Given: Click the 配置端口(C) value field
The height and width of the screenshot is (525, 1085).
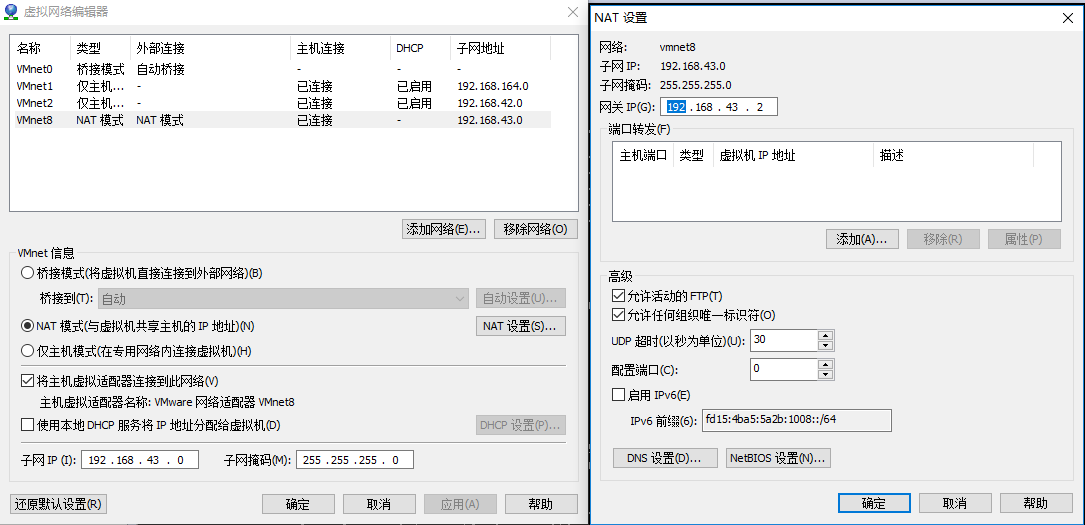Looking at the screenshot, I should pos(784,369).
